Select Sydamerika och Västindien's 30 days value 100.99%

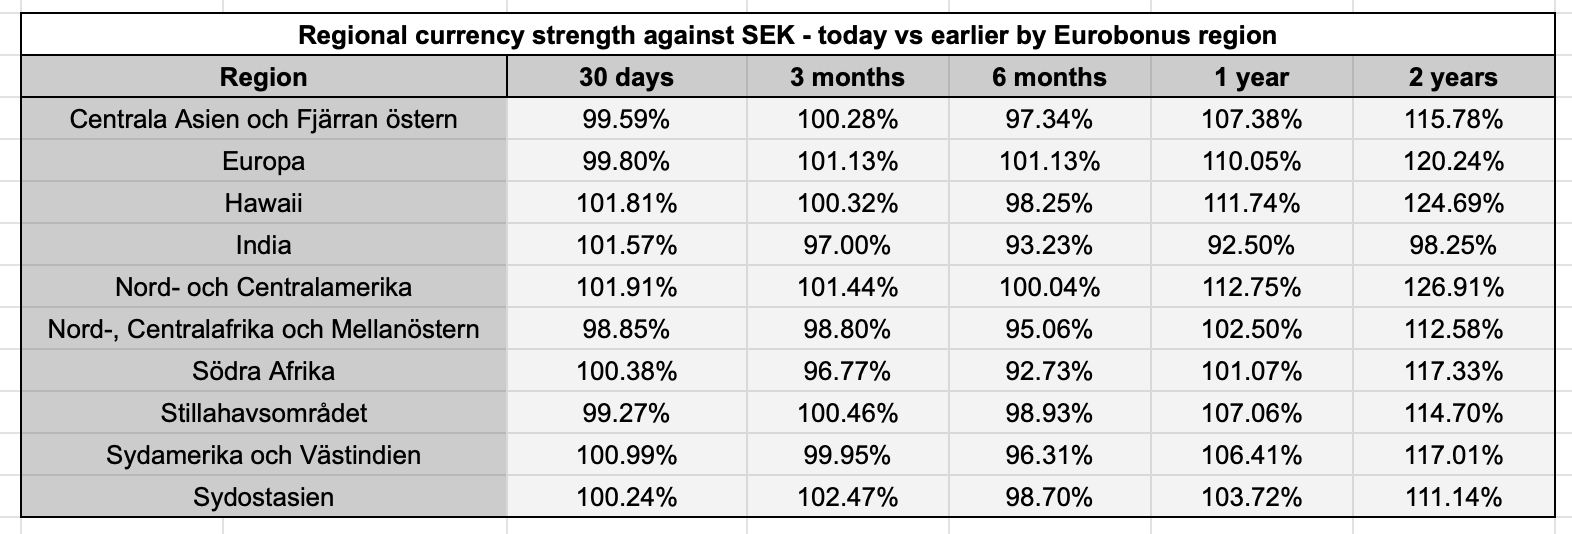pyautogui.click(x=626, y=456)
